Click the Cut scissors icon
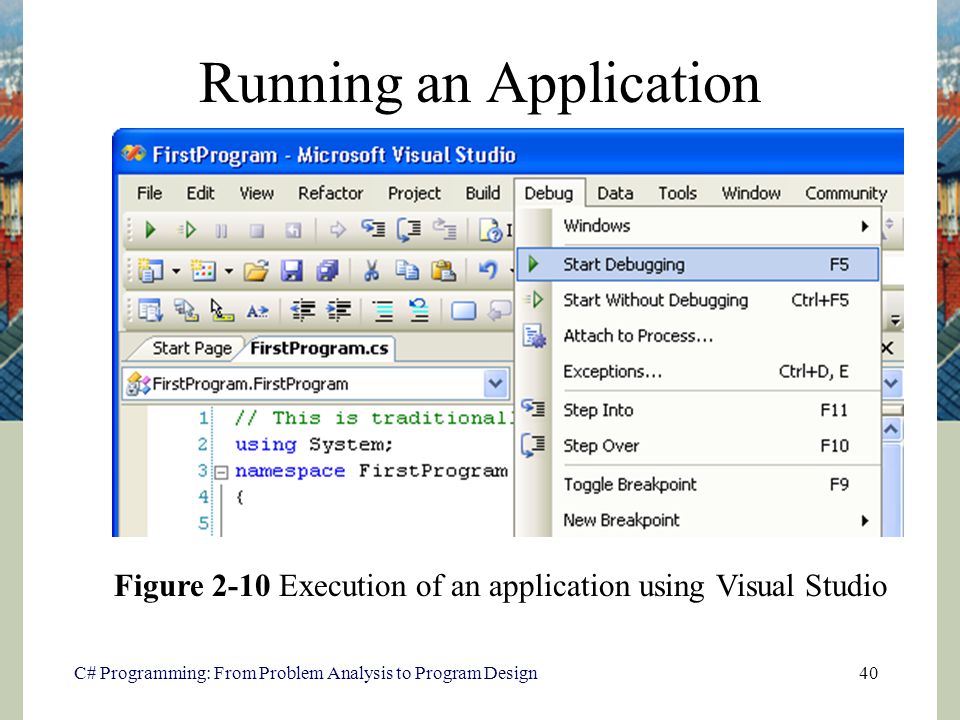 pos(371,270)
